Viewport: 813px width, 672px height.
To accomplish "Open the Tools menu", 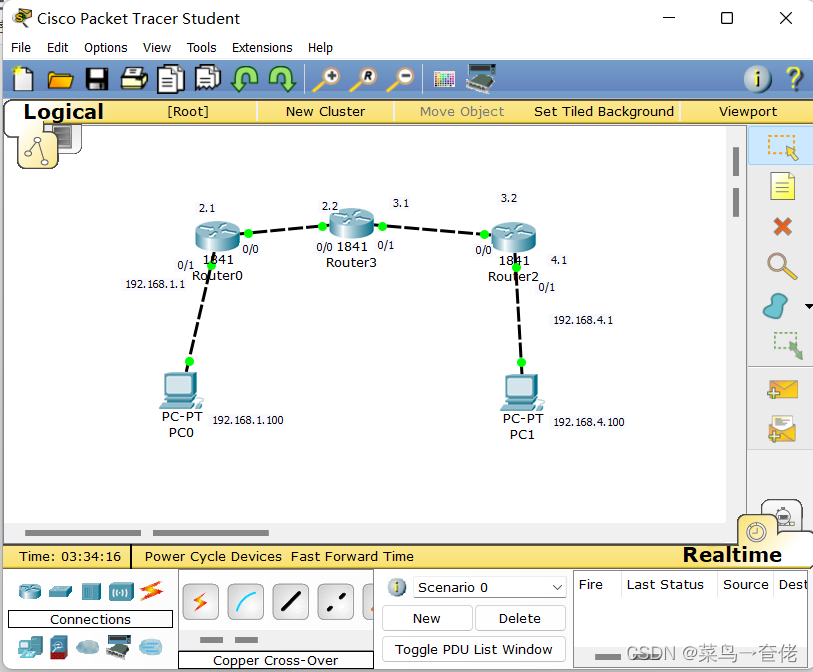I will click(x=201, y=48).
